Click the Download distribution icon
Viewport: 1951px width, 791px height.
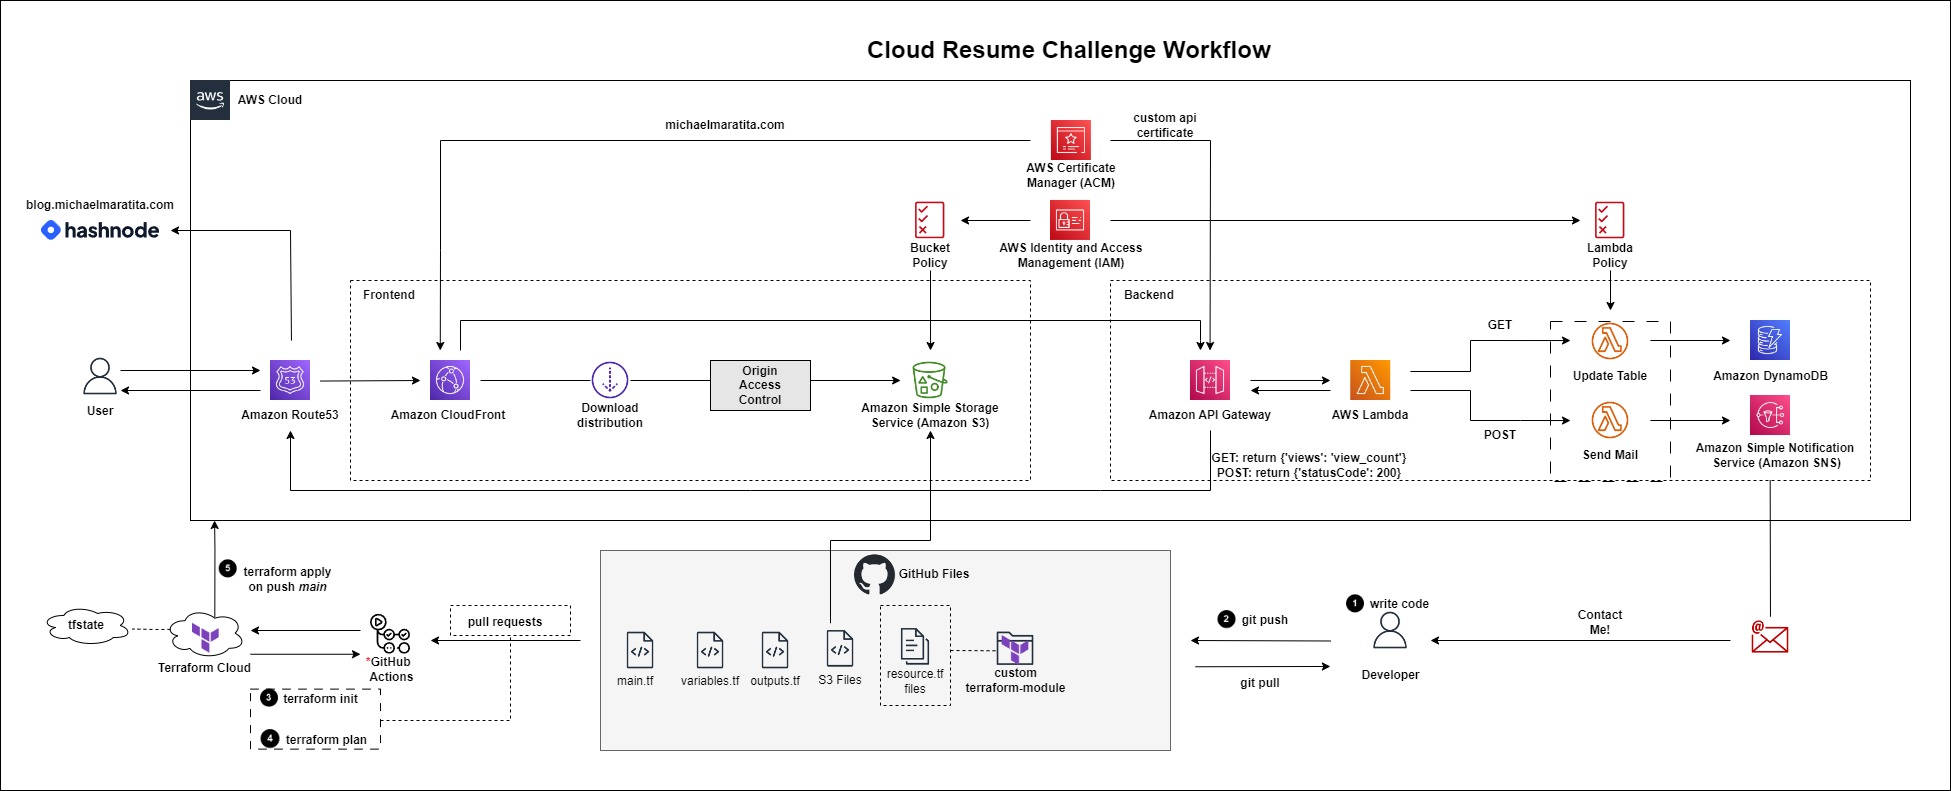coord(610,380)
